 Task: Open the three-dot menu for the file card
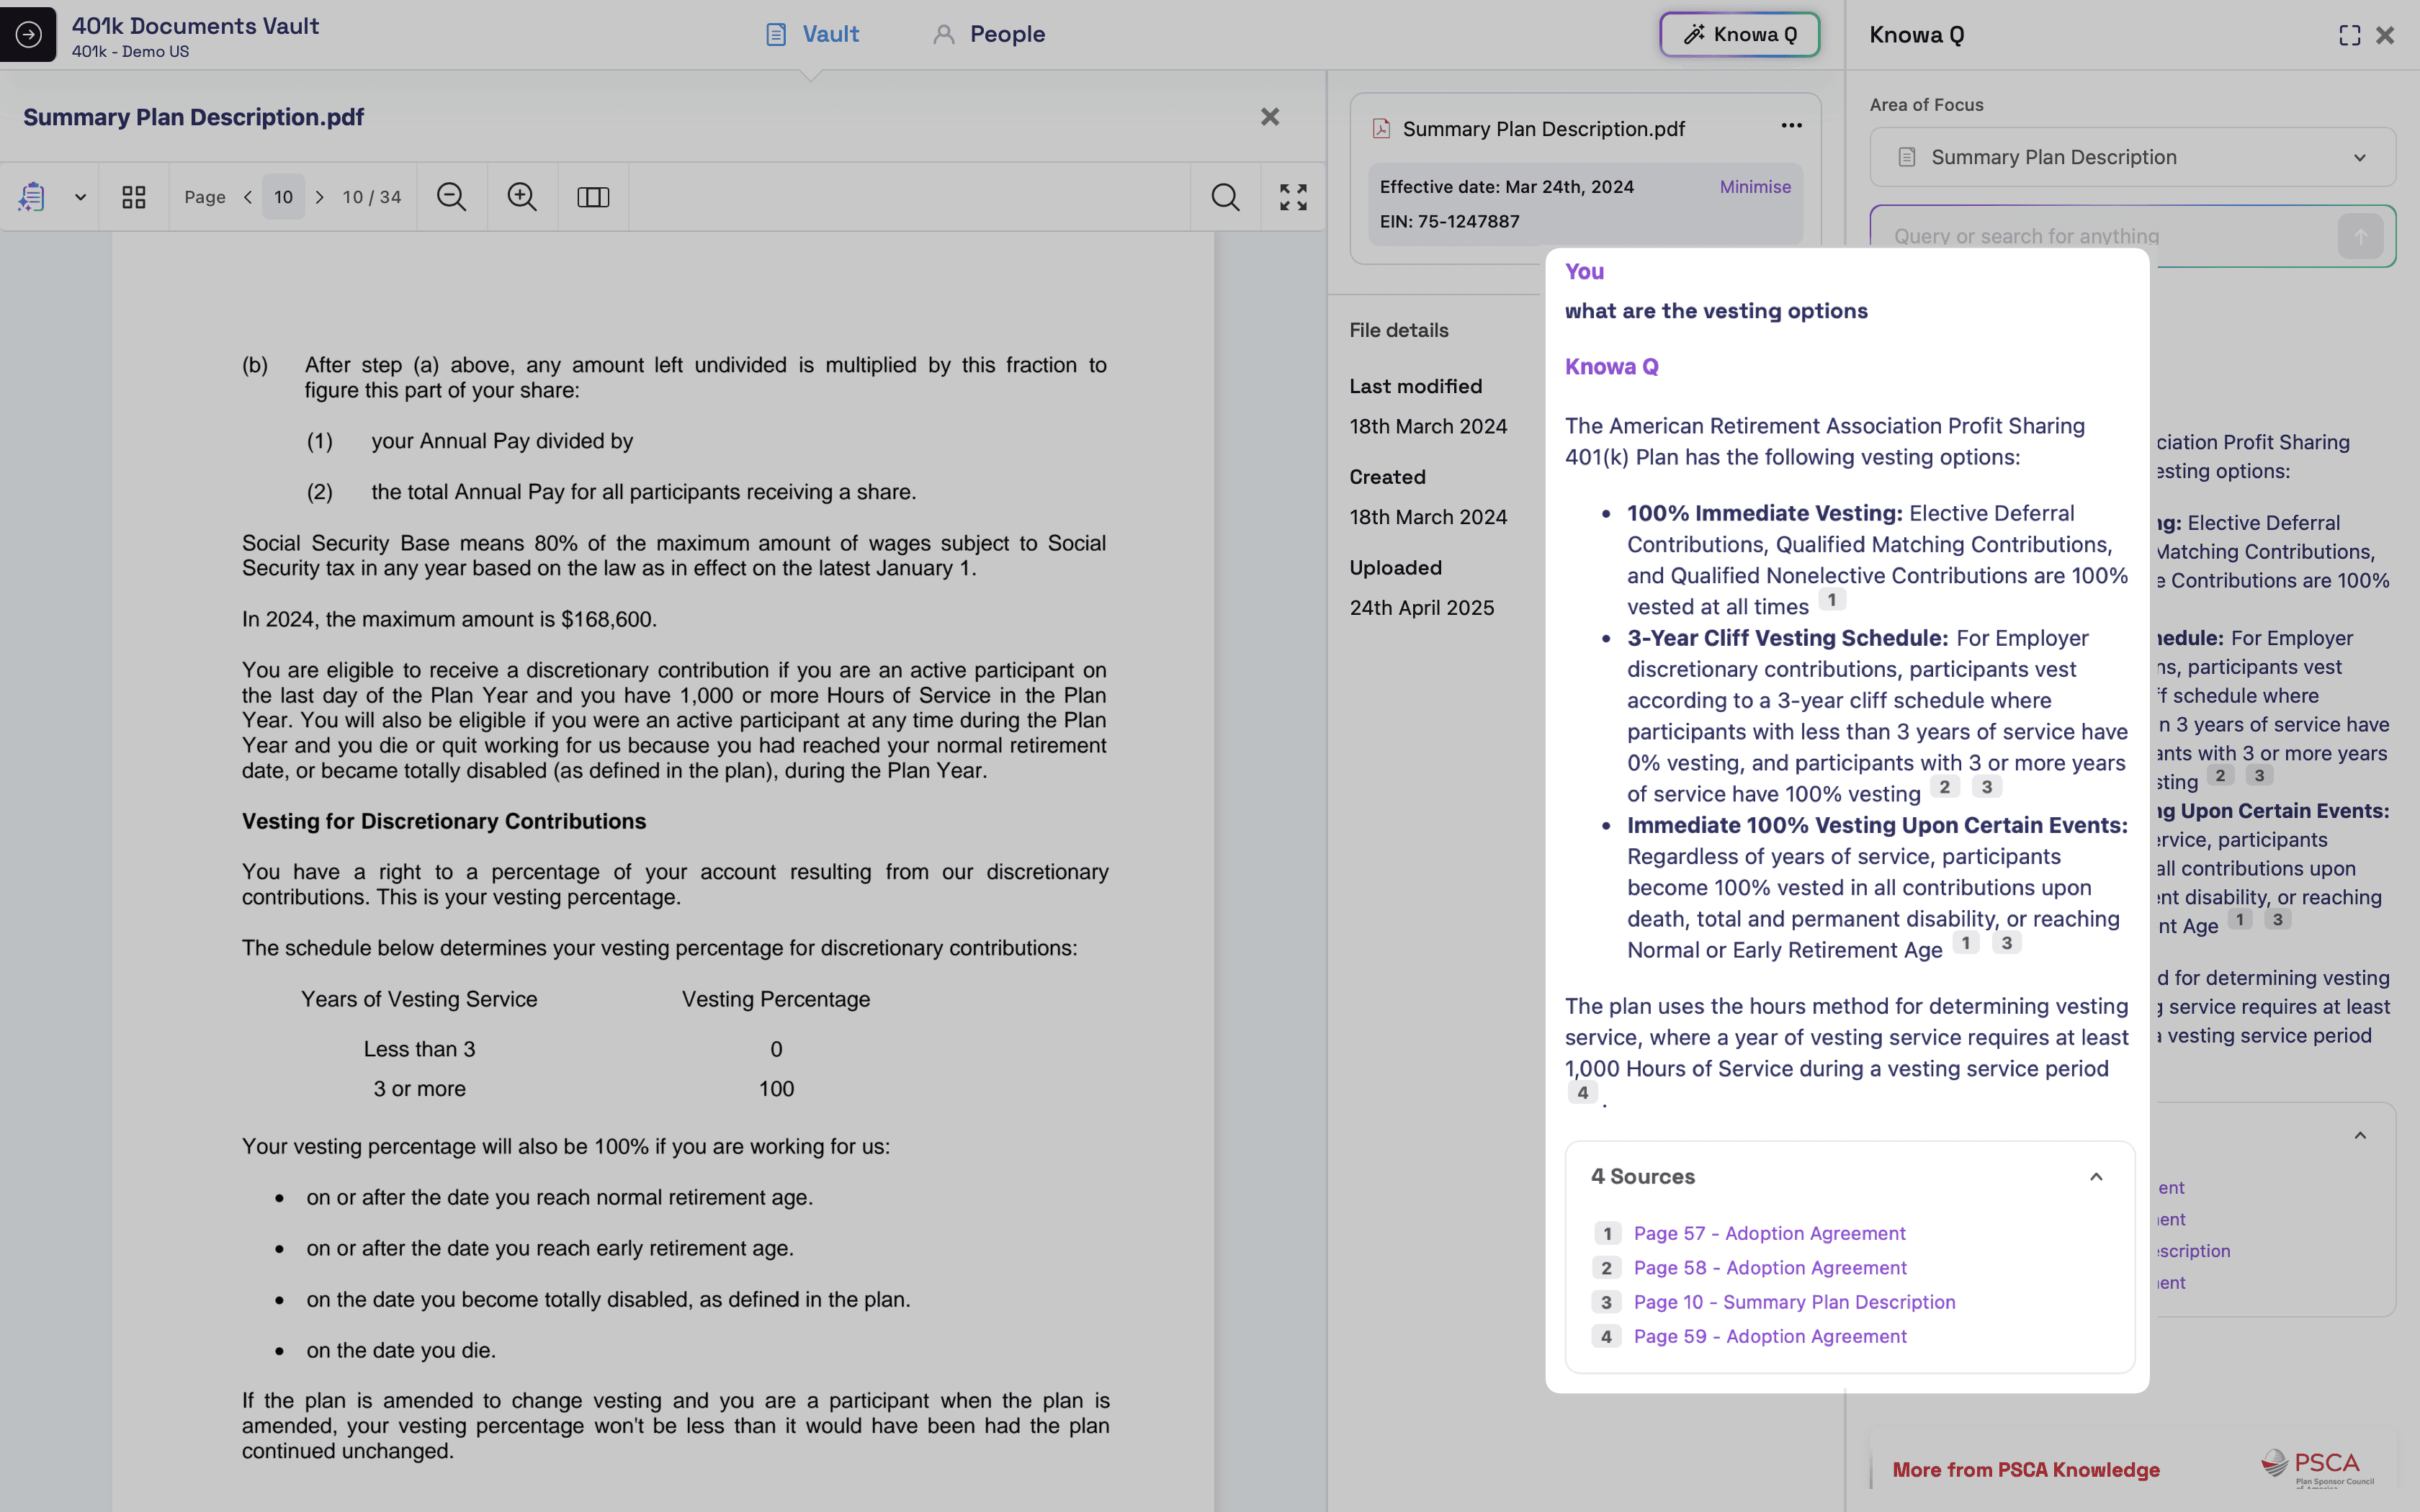[1791, 126]
